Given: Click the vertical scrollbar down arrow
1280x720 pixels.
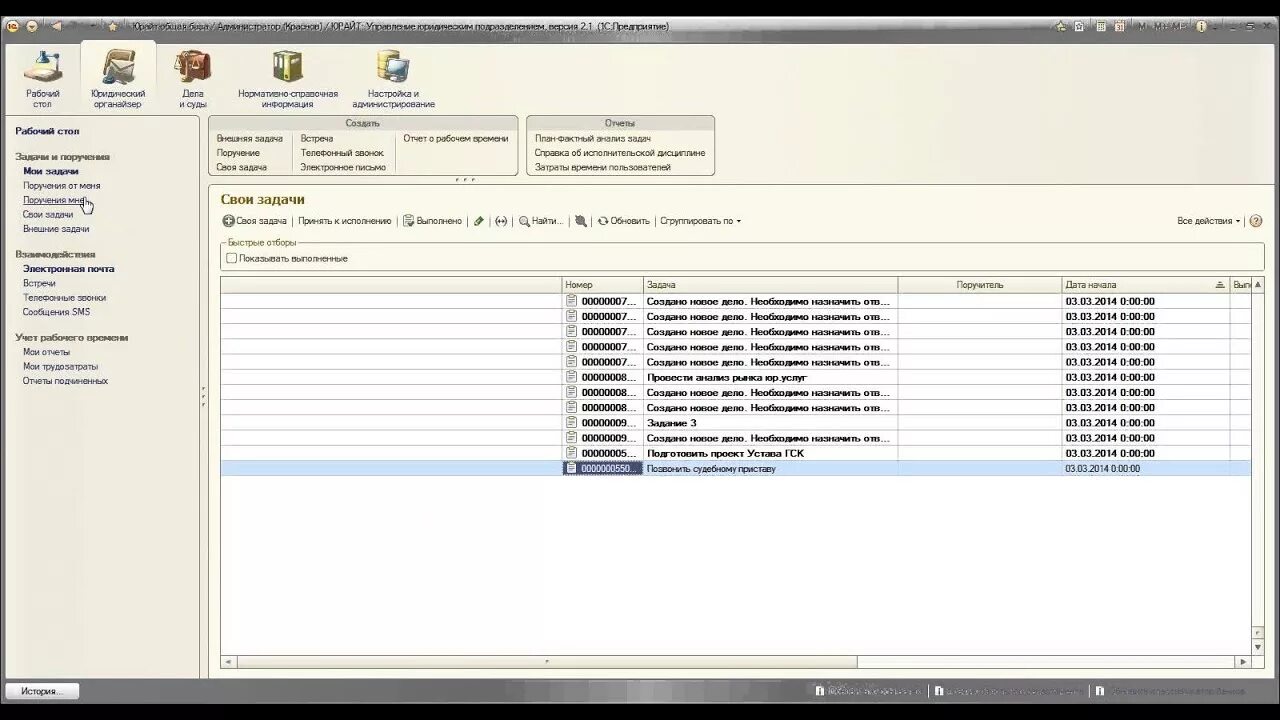Looking at the screenshot, I should coord(1258,648).
